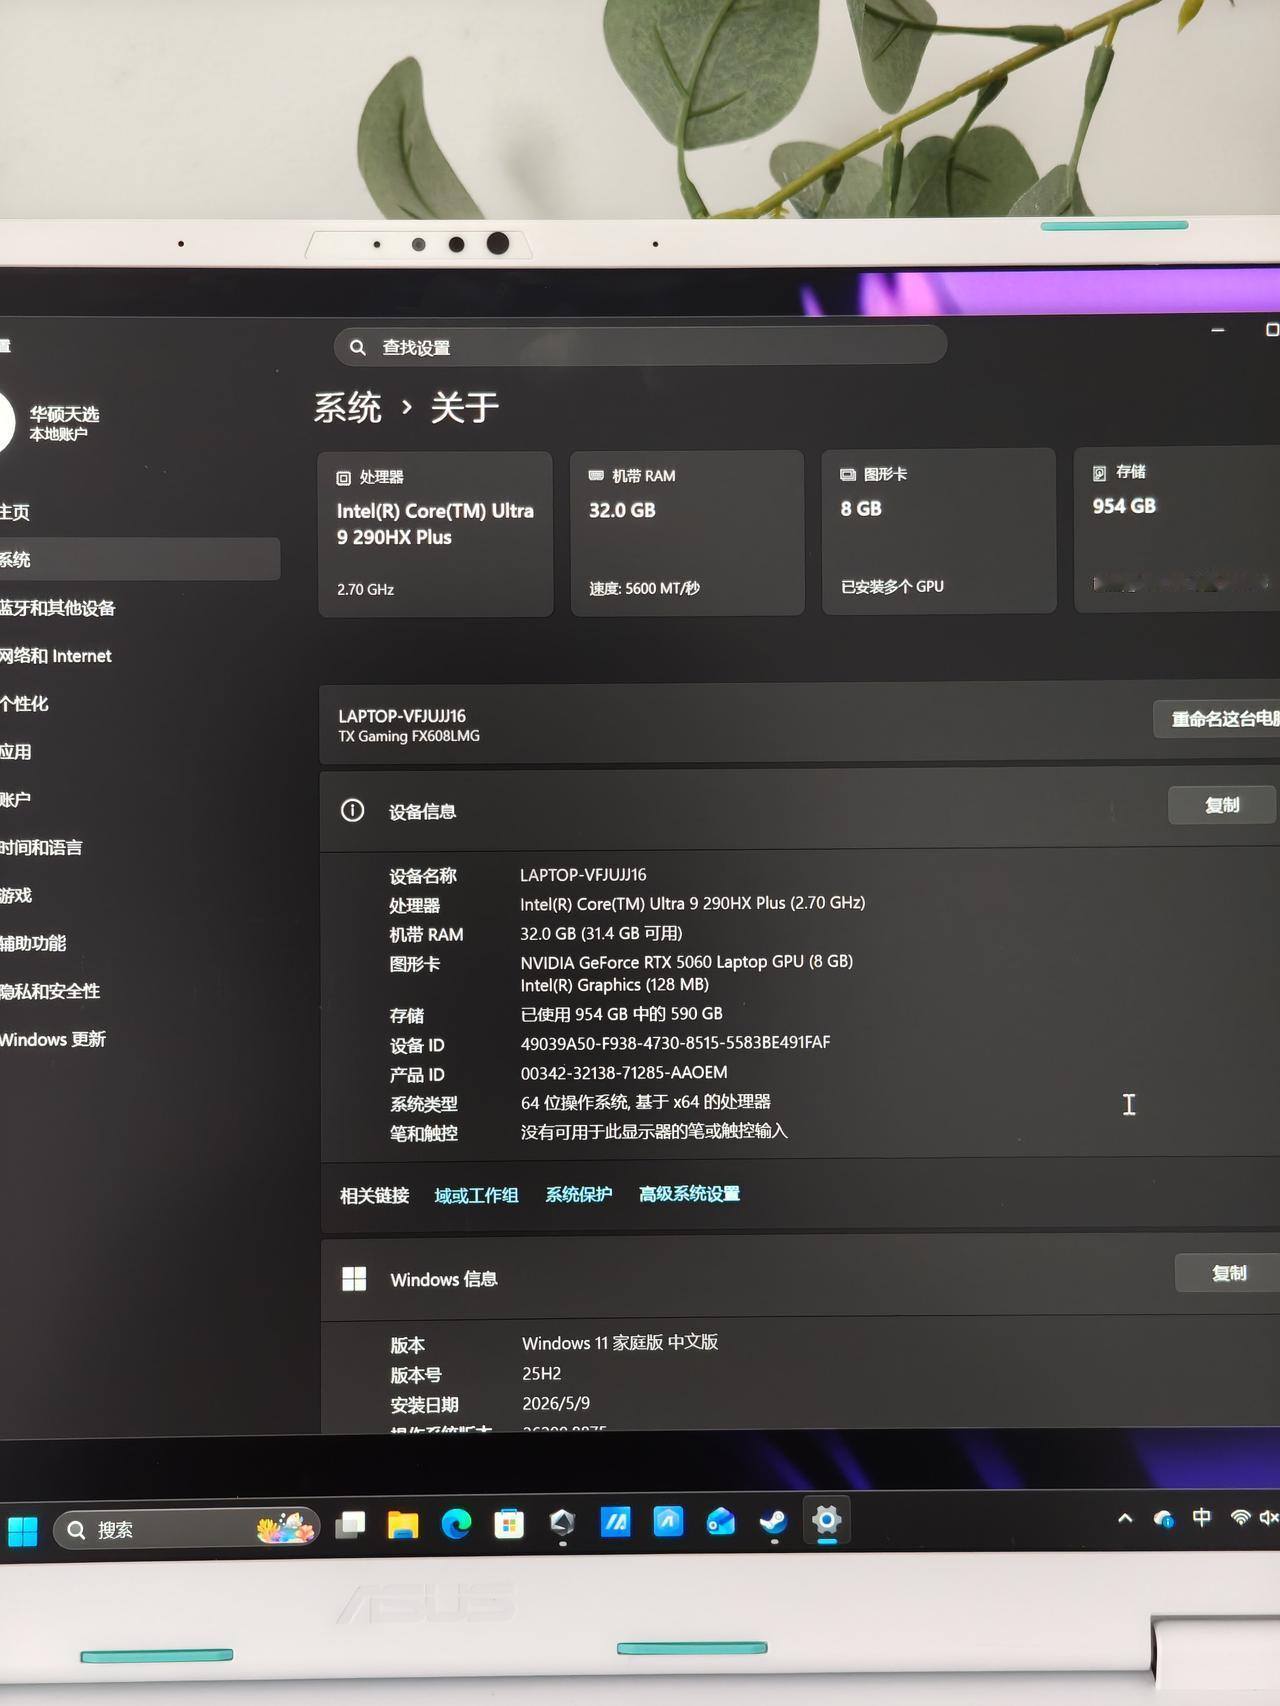Click the muted volume tray icon
This screenshot has height=1706, width=1280.
pyautogui.click(x=1270, y=1517)
